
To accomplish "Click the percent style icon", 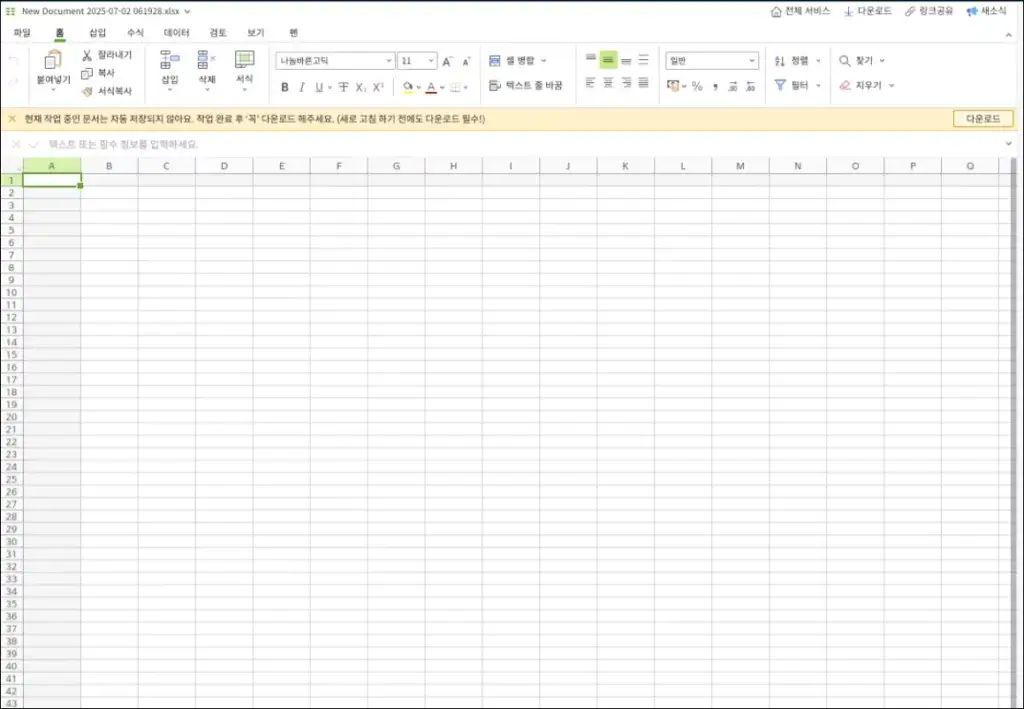I will 697,86.
